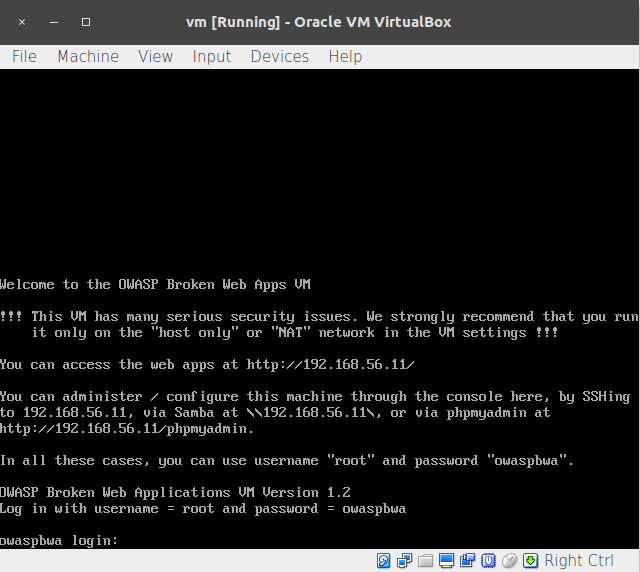Image resolution: width=640 pixels, height=572 pixels.
Task: Click the owaspbwa login prompt
Action: click(x=59, y=541)
